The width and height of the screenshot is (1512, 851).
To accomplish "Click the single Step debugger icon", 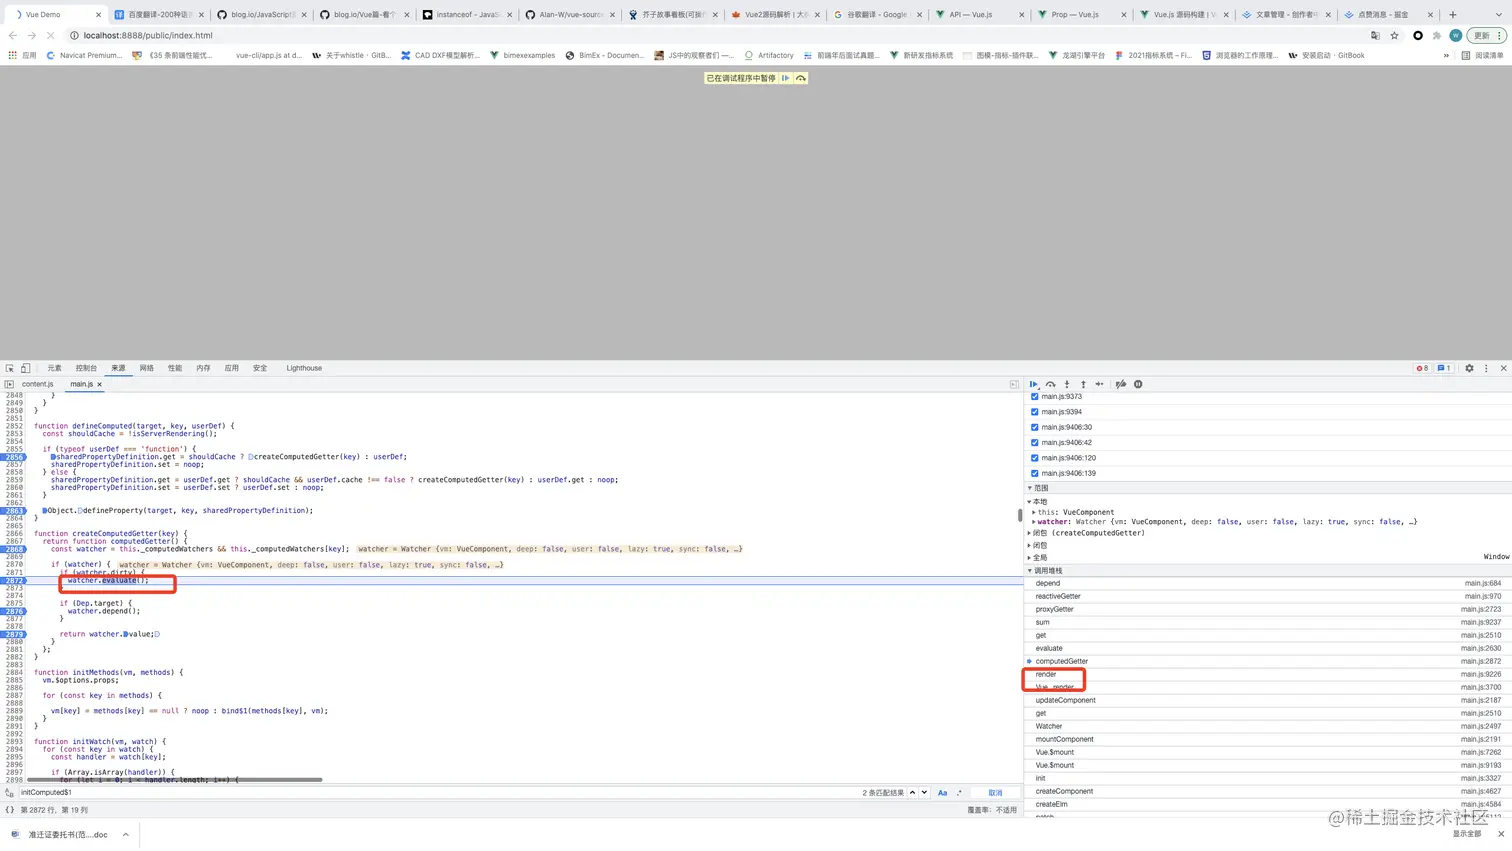I will pos(1099,384).
